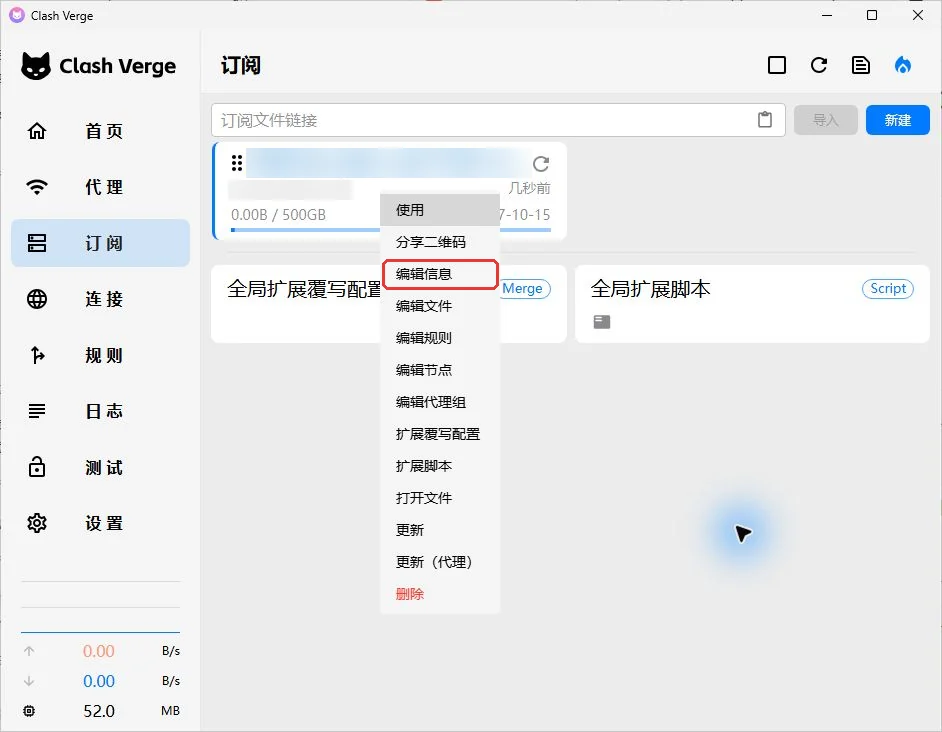Open runtime config document icon

tap(861, 65)
